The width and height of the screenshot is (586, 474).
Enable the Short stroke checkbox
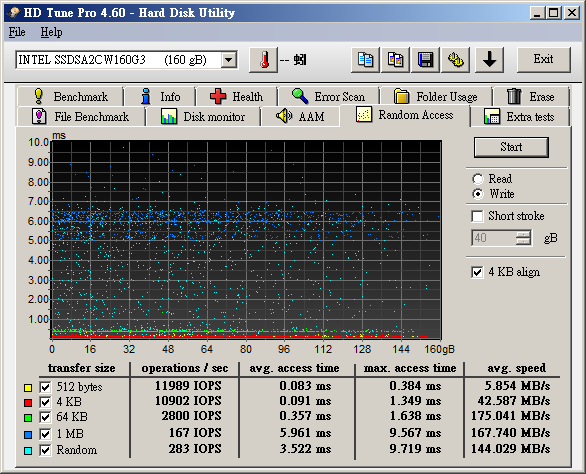[x=477, y=216]
